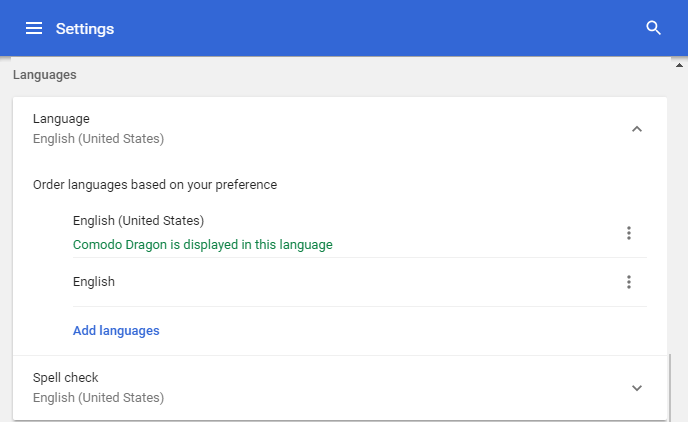688x422 pixels.
Task: Click the scrollbar up arrow
Action: coord(679,65)
